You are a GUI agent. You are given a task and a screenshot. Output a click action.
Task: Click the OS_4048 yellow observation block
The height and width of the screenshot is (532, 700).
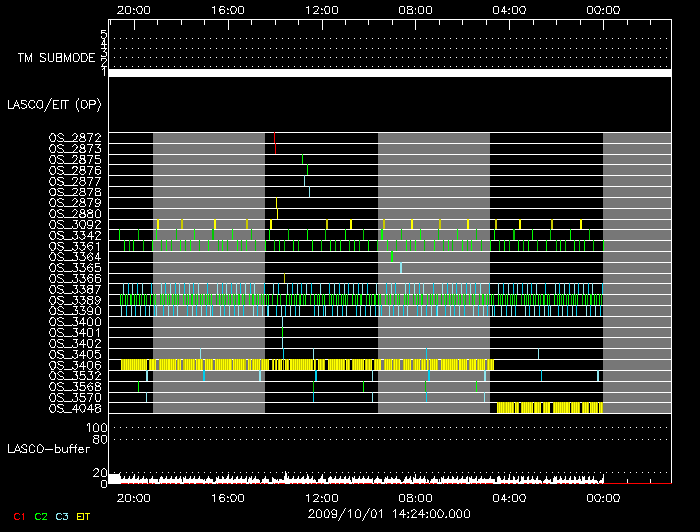(549, 408)
